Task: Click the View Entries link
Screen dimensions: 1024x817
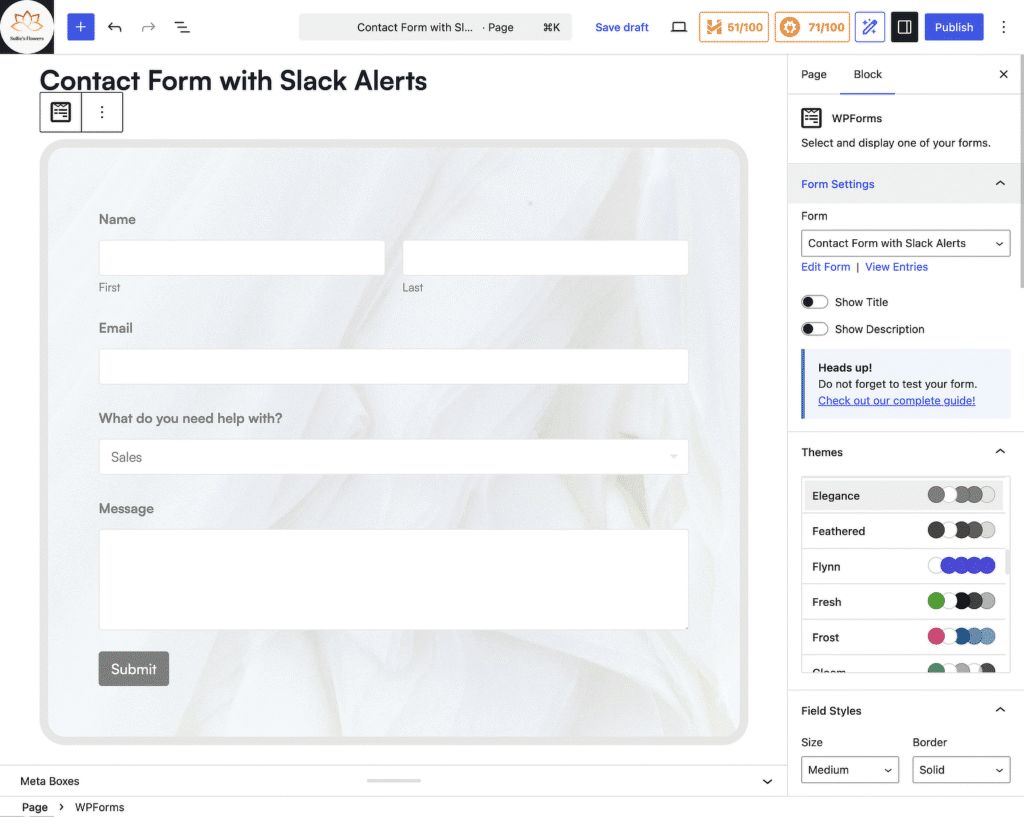Action: click(896, 266)
